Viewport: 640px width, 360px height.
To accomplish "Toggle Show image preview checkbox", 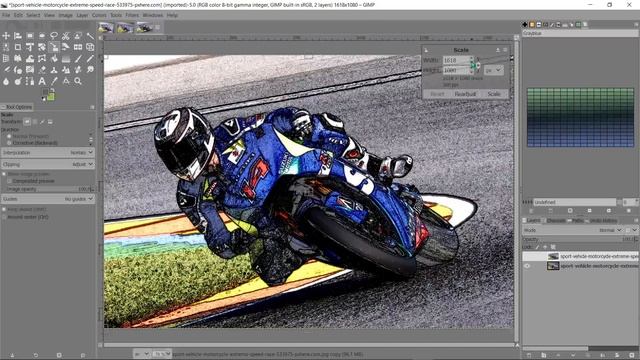I will pyautogui.click(x=4, y=174).
